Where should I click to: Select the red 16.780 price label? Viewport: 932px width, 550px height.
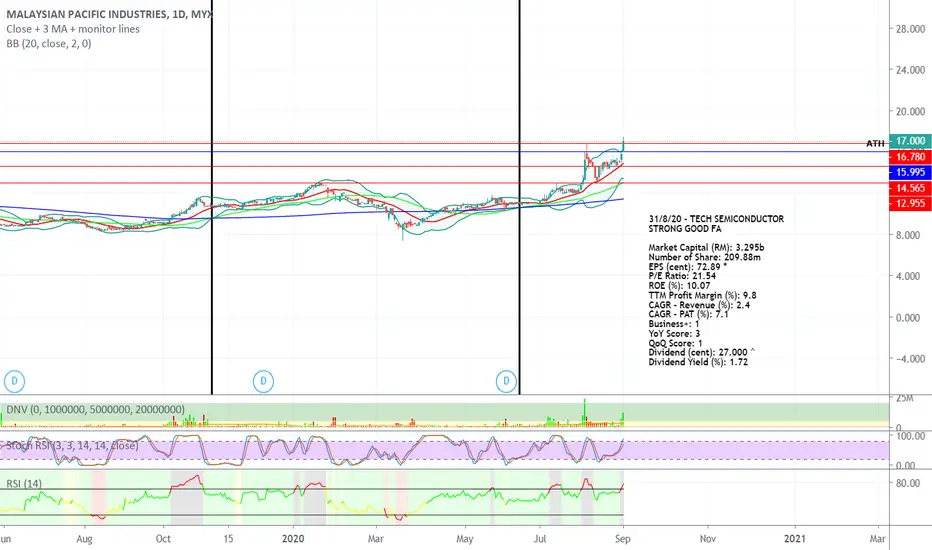910,156
